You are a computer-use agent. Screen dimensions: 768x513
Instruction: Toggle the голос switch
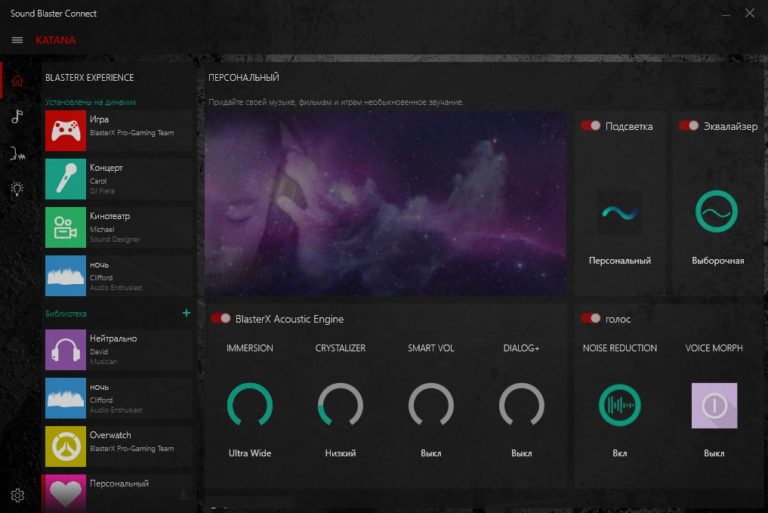(x=591, y=318)
